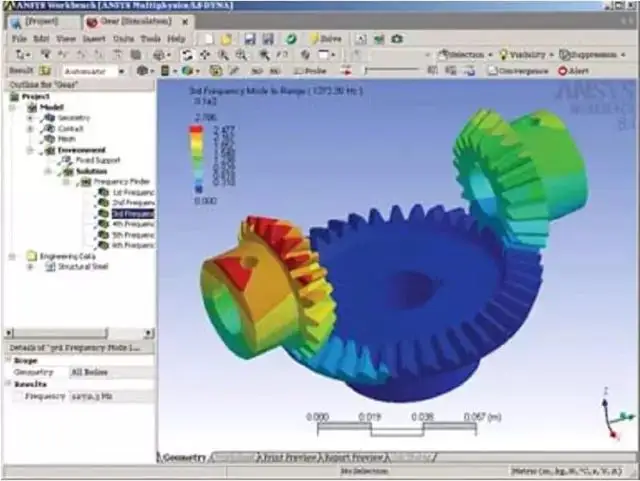This screenshot has width=640, height=481.
Task: Click the yellow Open file icon
Action: point(226,39)
